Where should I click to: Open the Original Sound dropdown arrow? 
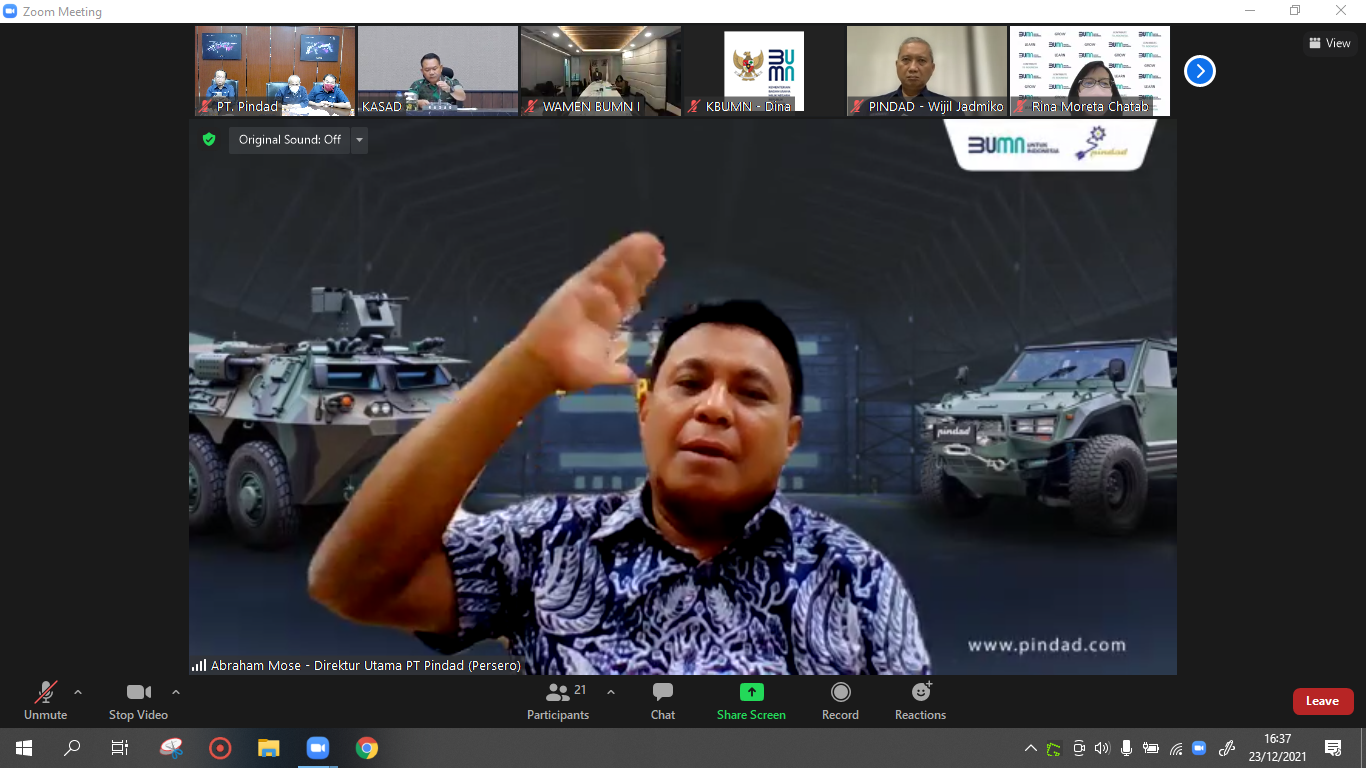pyautogui.click(x=359, y=140)
